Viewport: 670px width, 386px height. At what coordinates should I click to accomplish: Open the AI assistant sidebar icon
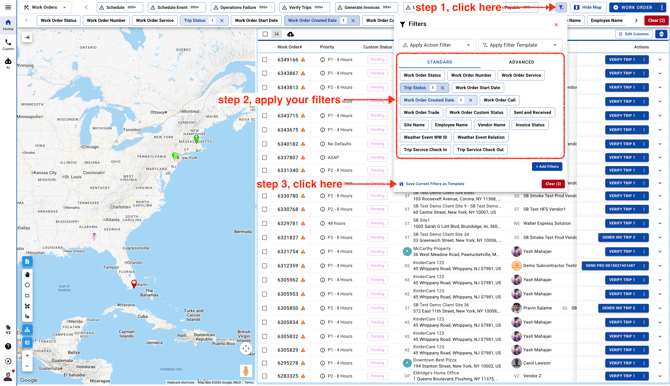point(8,63)
